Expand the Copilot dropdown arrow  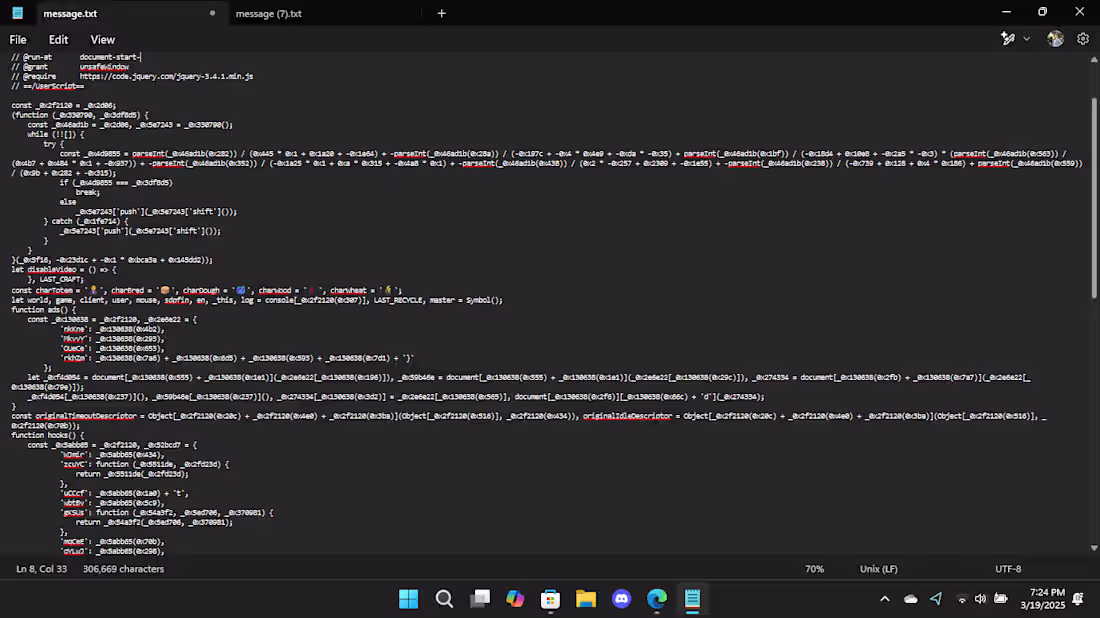1026,39
